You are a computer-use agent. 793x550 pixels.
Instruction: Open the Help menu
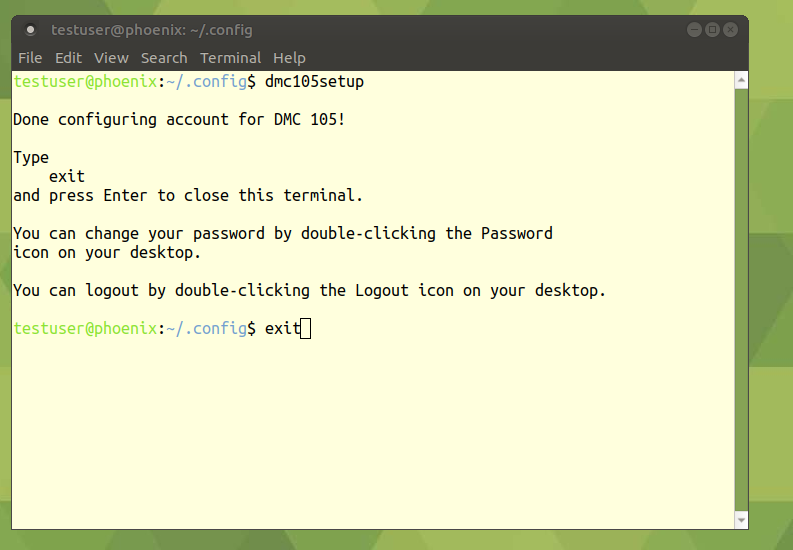[289, 58]
